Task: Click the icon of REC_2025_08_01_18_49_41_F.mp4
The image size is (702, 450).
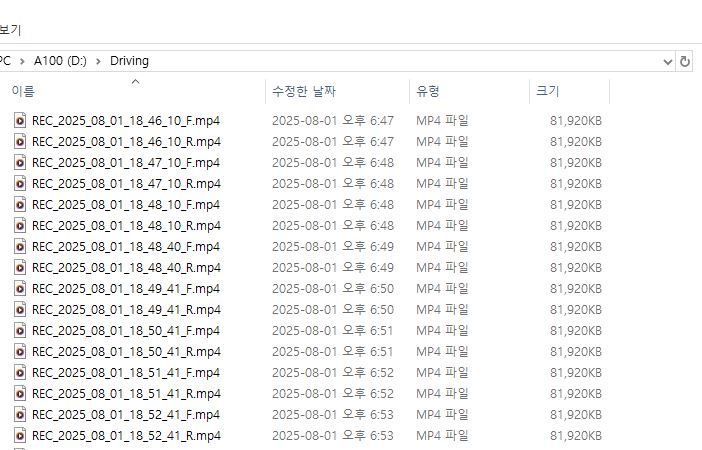Action: 20,289
